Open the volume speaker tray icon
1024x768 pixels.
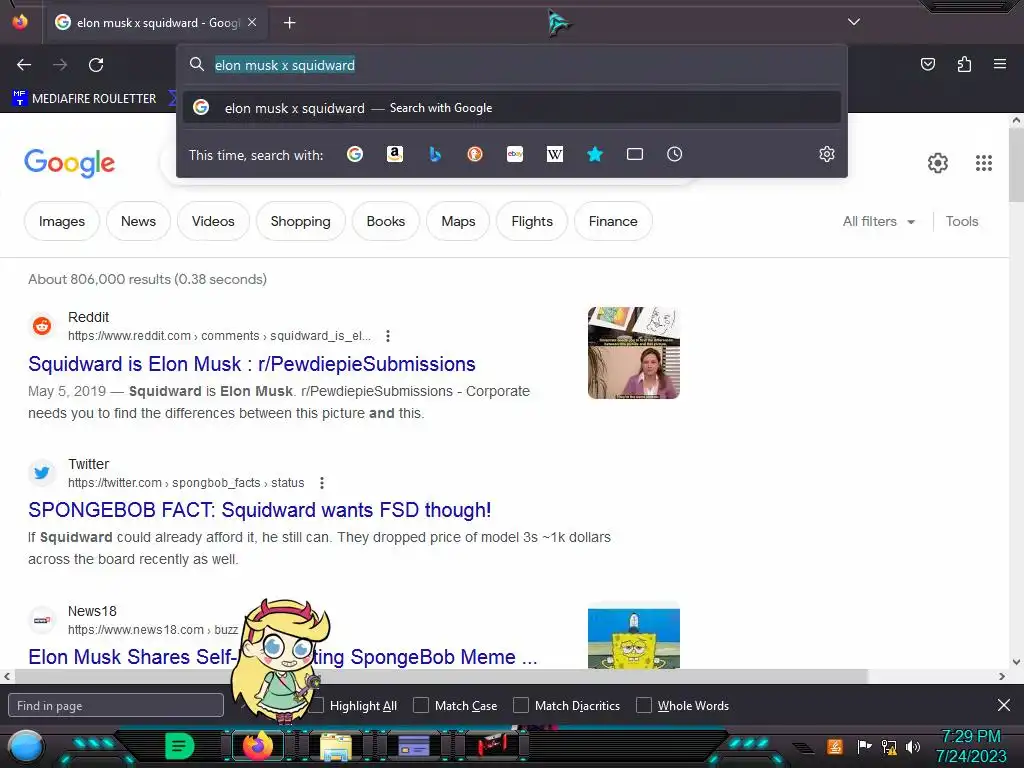click(x=912, y=746)
